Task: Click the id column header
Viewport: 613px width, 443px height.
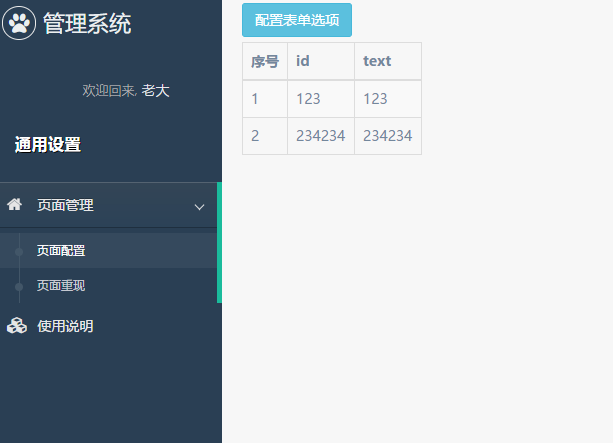Action: pos(321,61)
